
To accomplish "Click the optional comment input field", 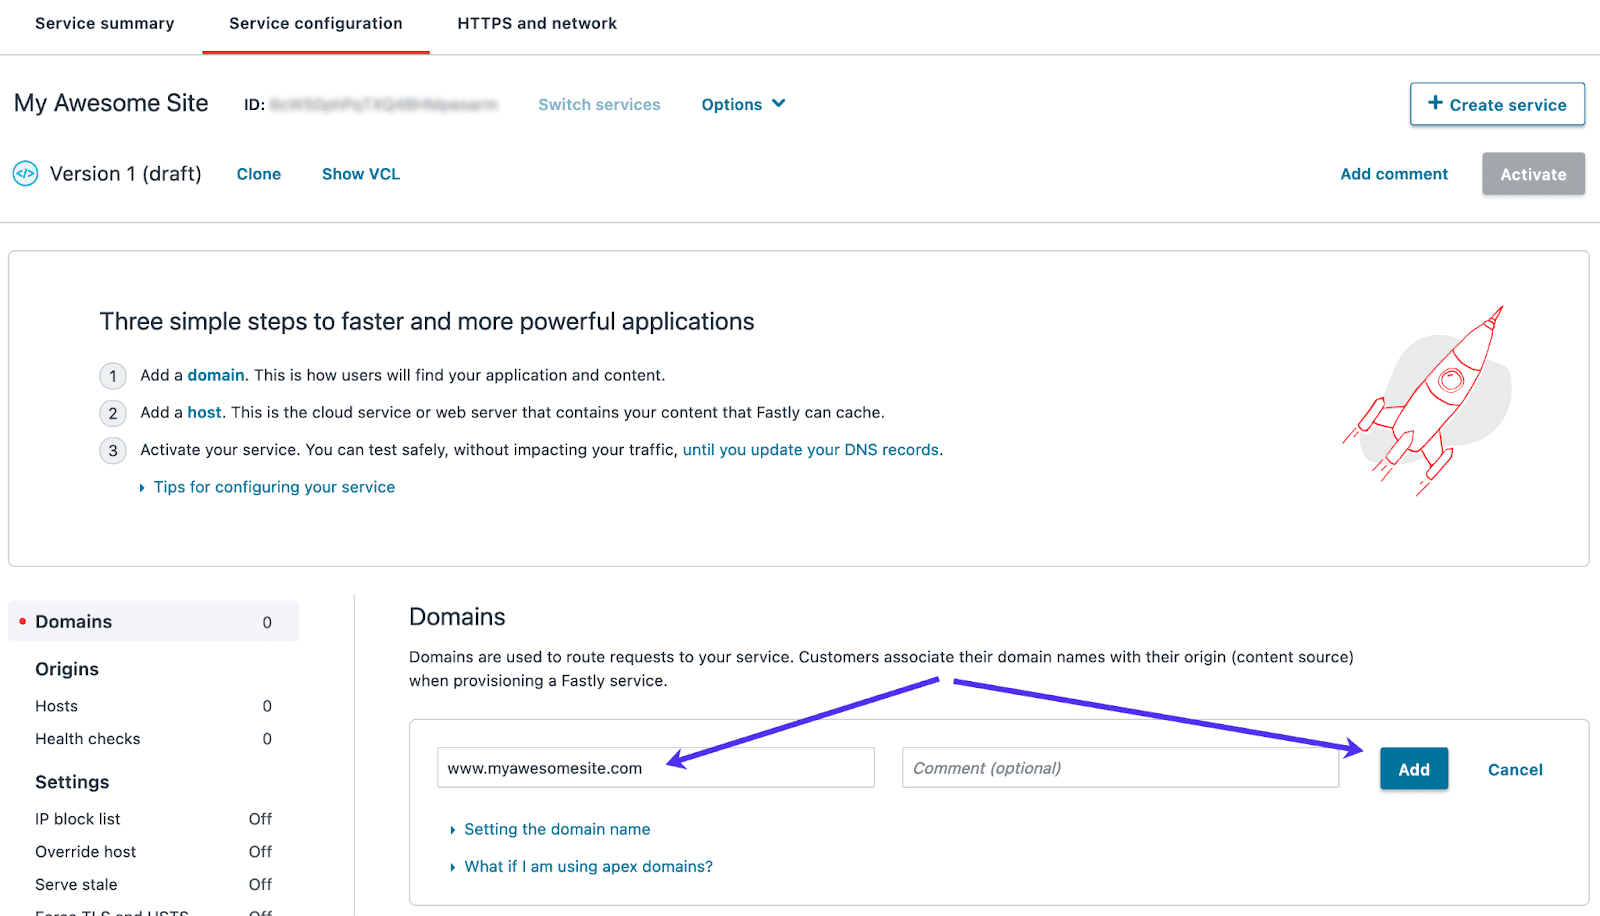I will [1119, 767].
